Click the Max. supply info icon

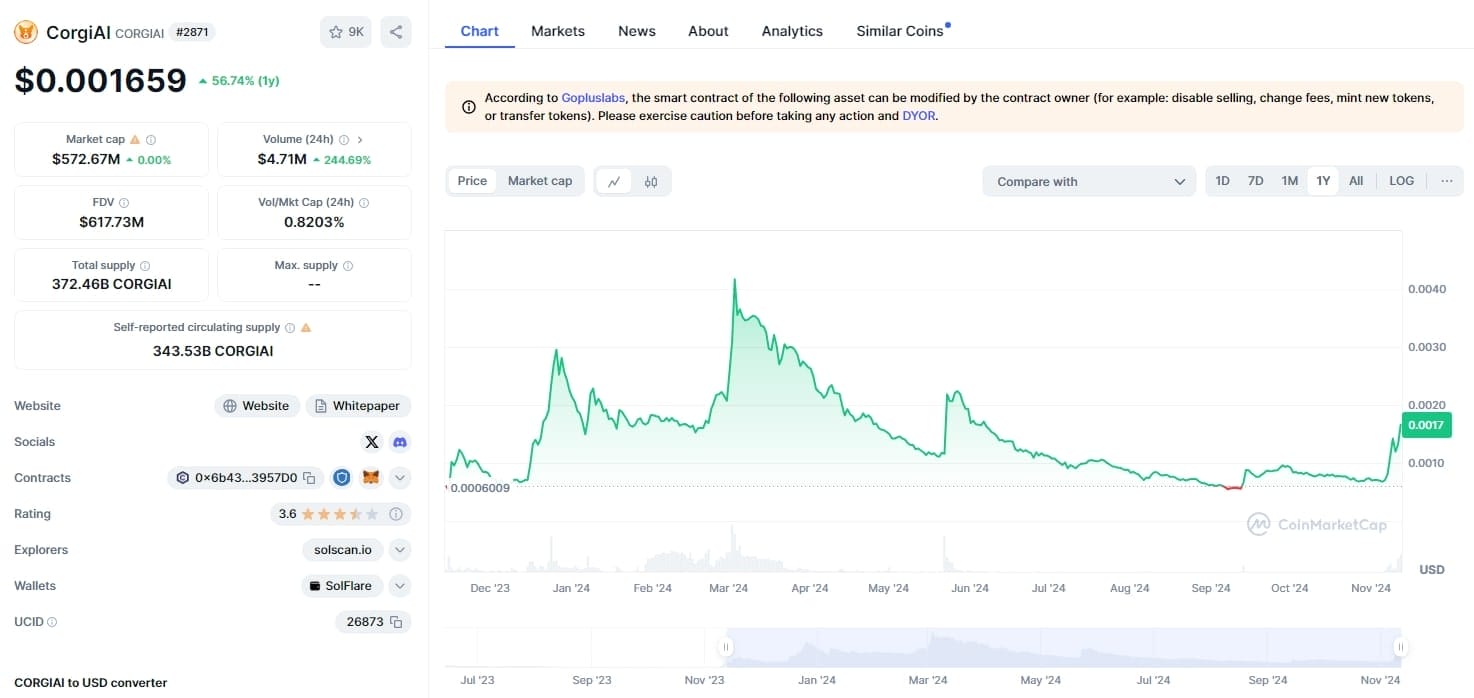348,266
